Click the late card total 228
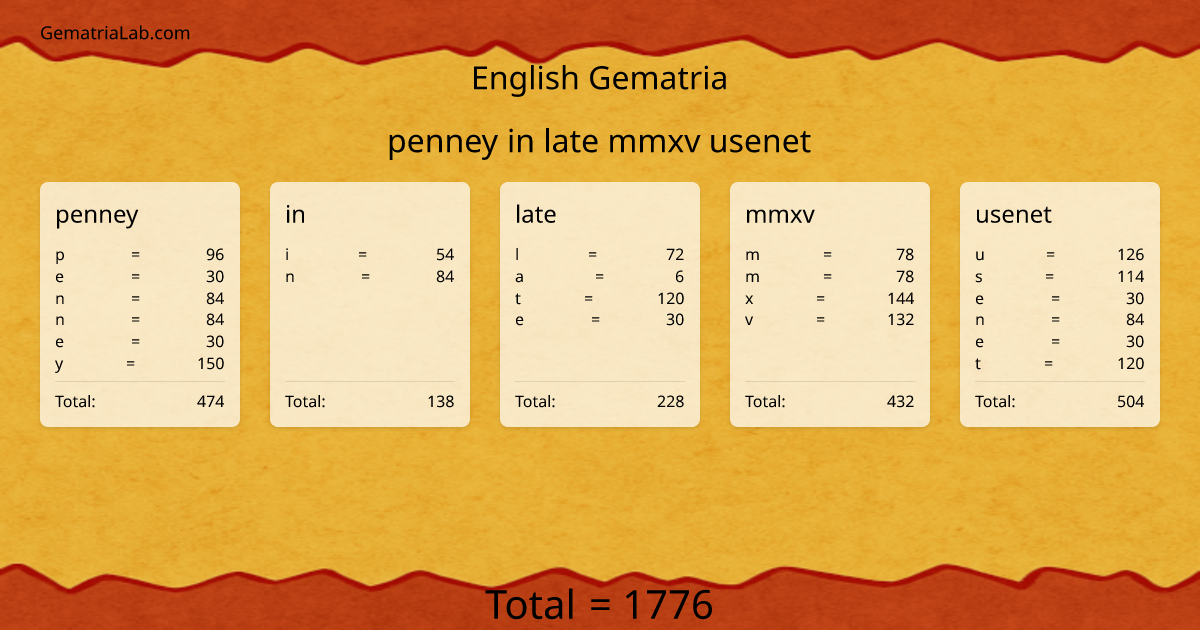Screen dimensions: 1200x630 pyautogui.click(x=671, y=402)
